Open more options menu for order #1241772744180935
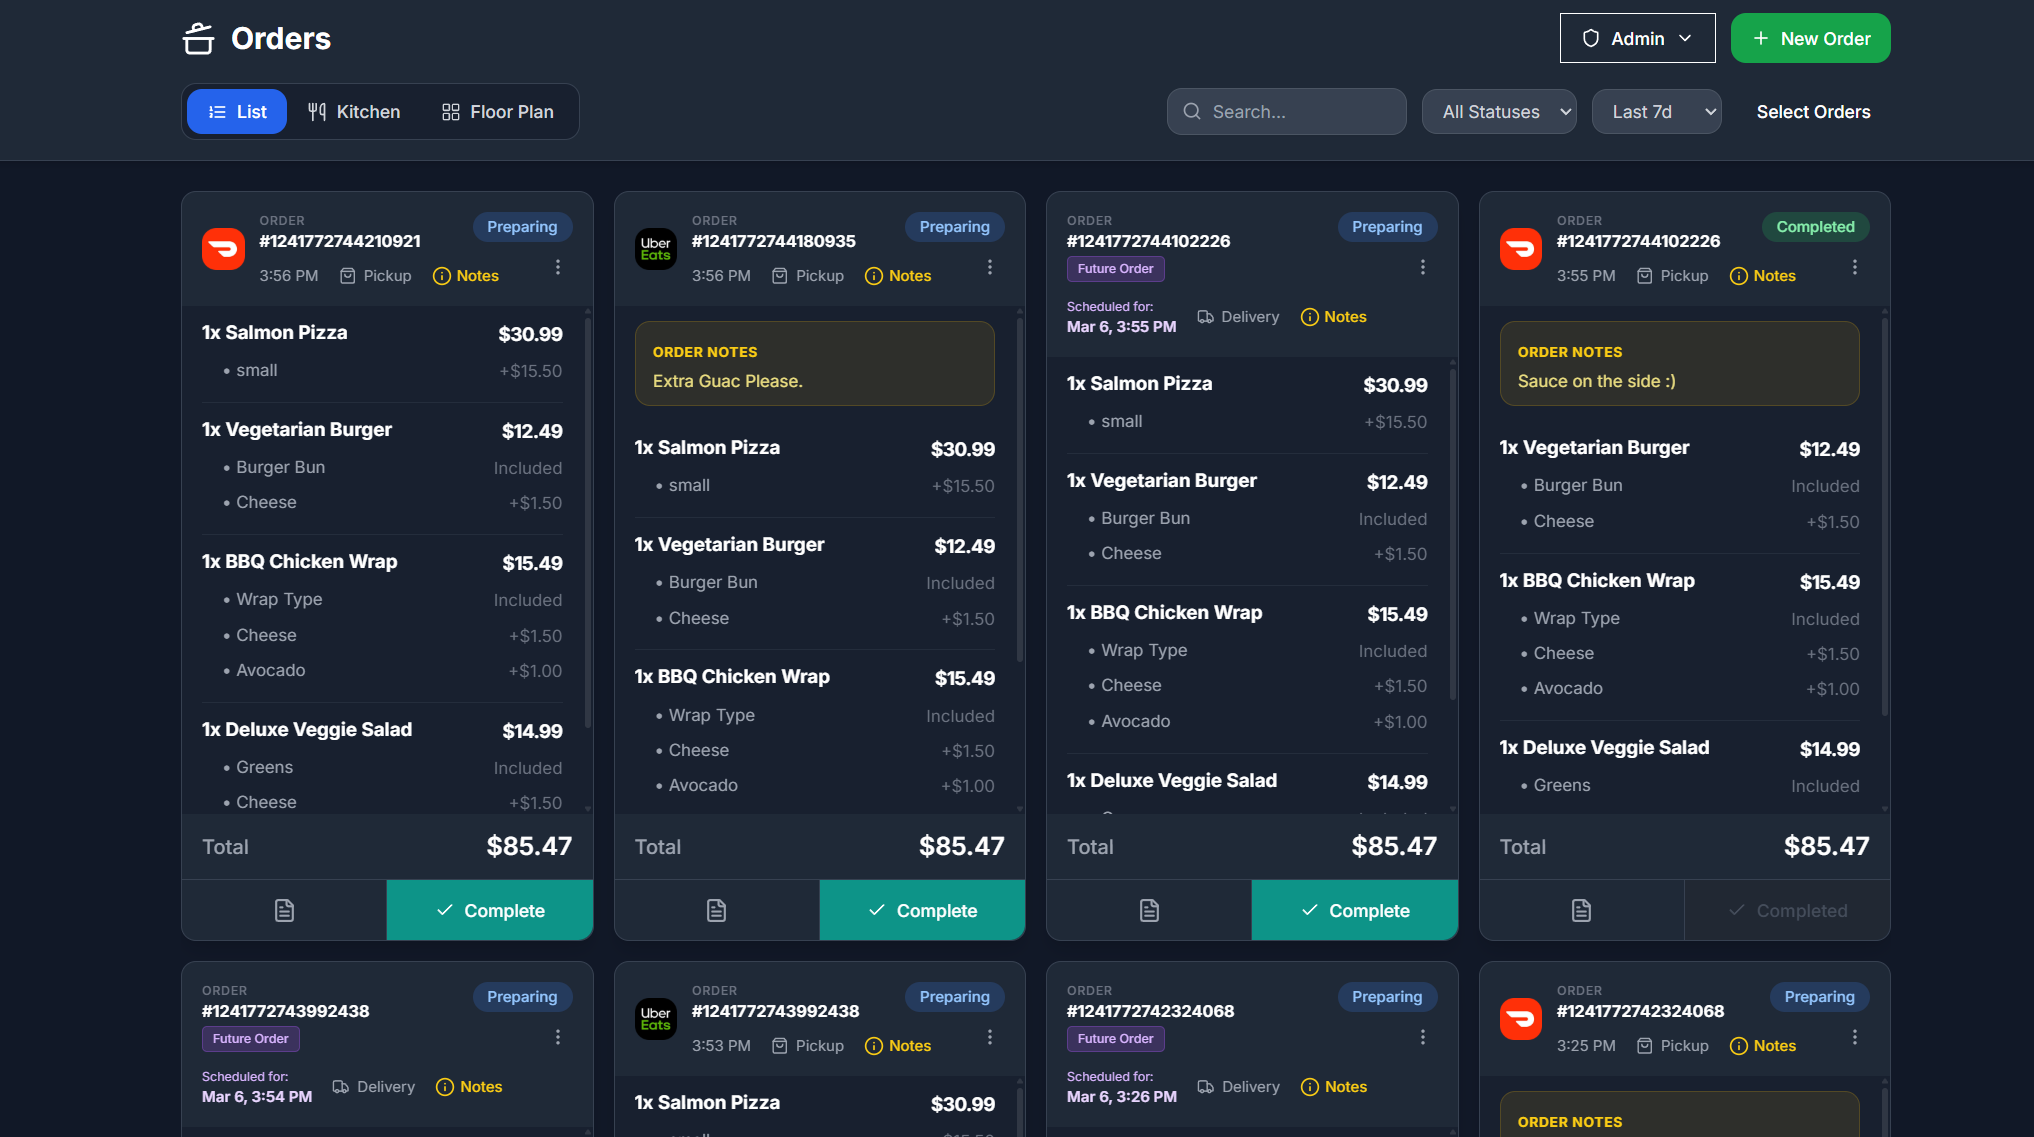This screenshot has height=1137, width=2034. point(990,267)
